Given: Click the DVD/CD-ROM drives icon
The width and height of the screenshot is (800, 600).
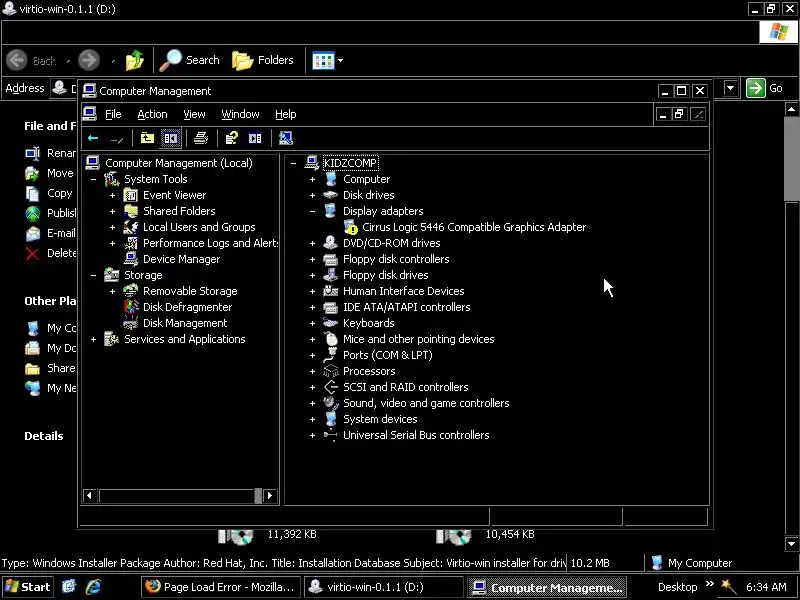Looking at the screenshot, I should 331,243.
